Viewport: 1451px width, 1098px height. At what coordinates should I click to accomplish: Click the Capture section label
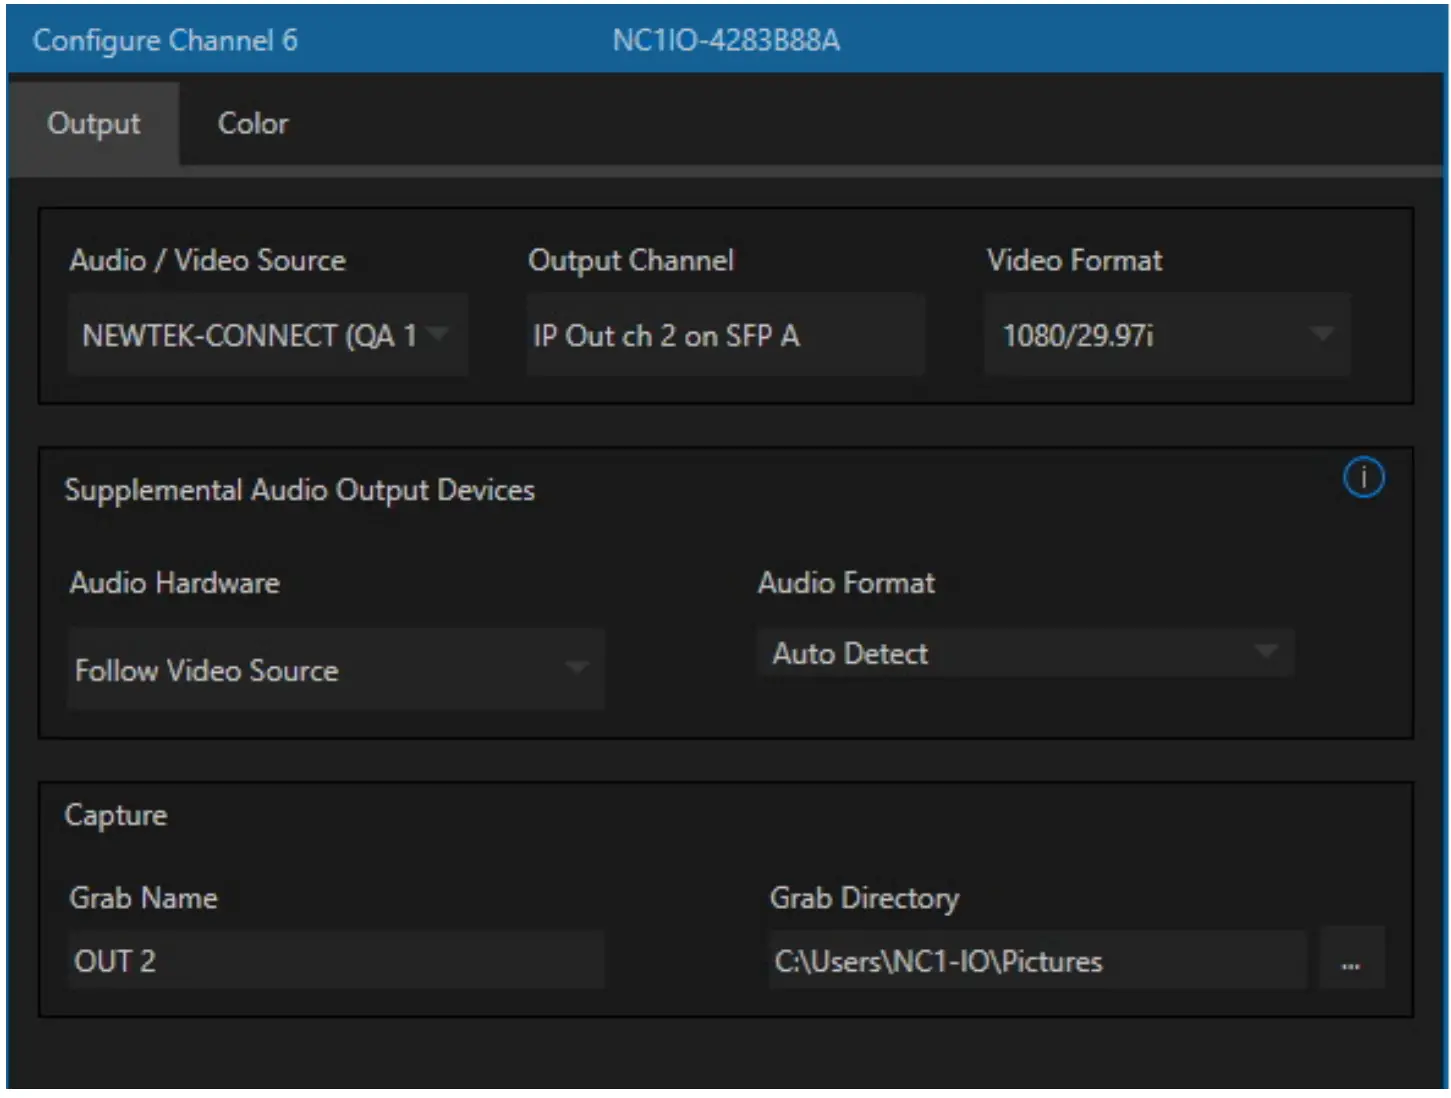tap(115, 814)
